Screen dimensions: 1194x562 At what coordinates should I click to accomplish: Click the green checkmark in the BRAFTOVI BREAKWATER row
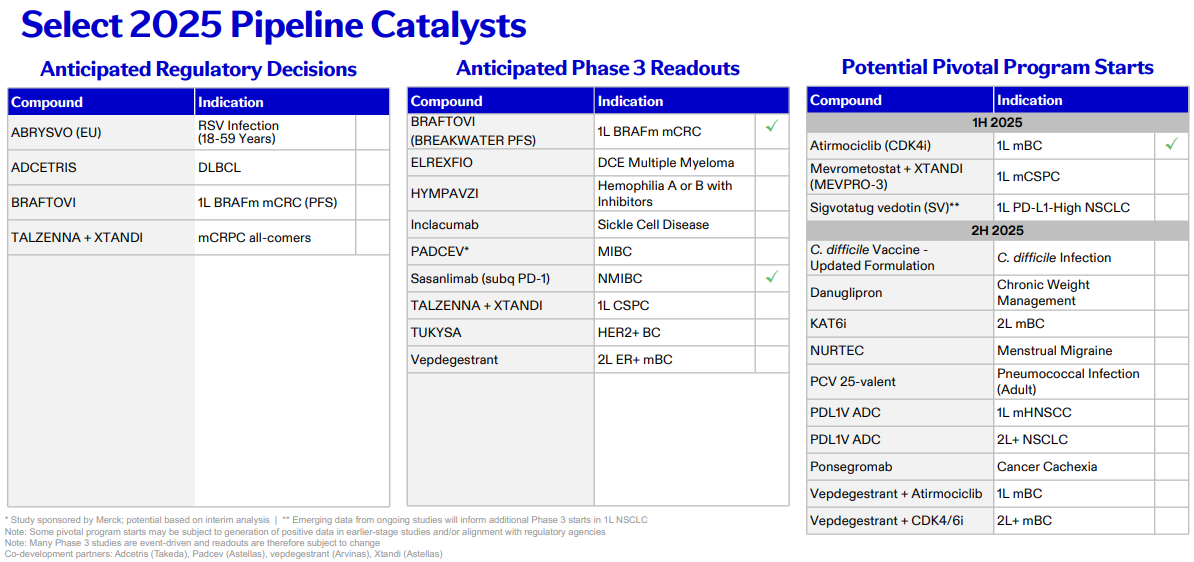click(771, 126)
